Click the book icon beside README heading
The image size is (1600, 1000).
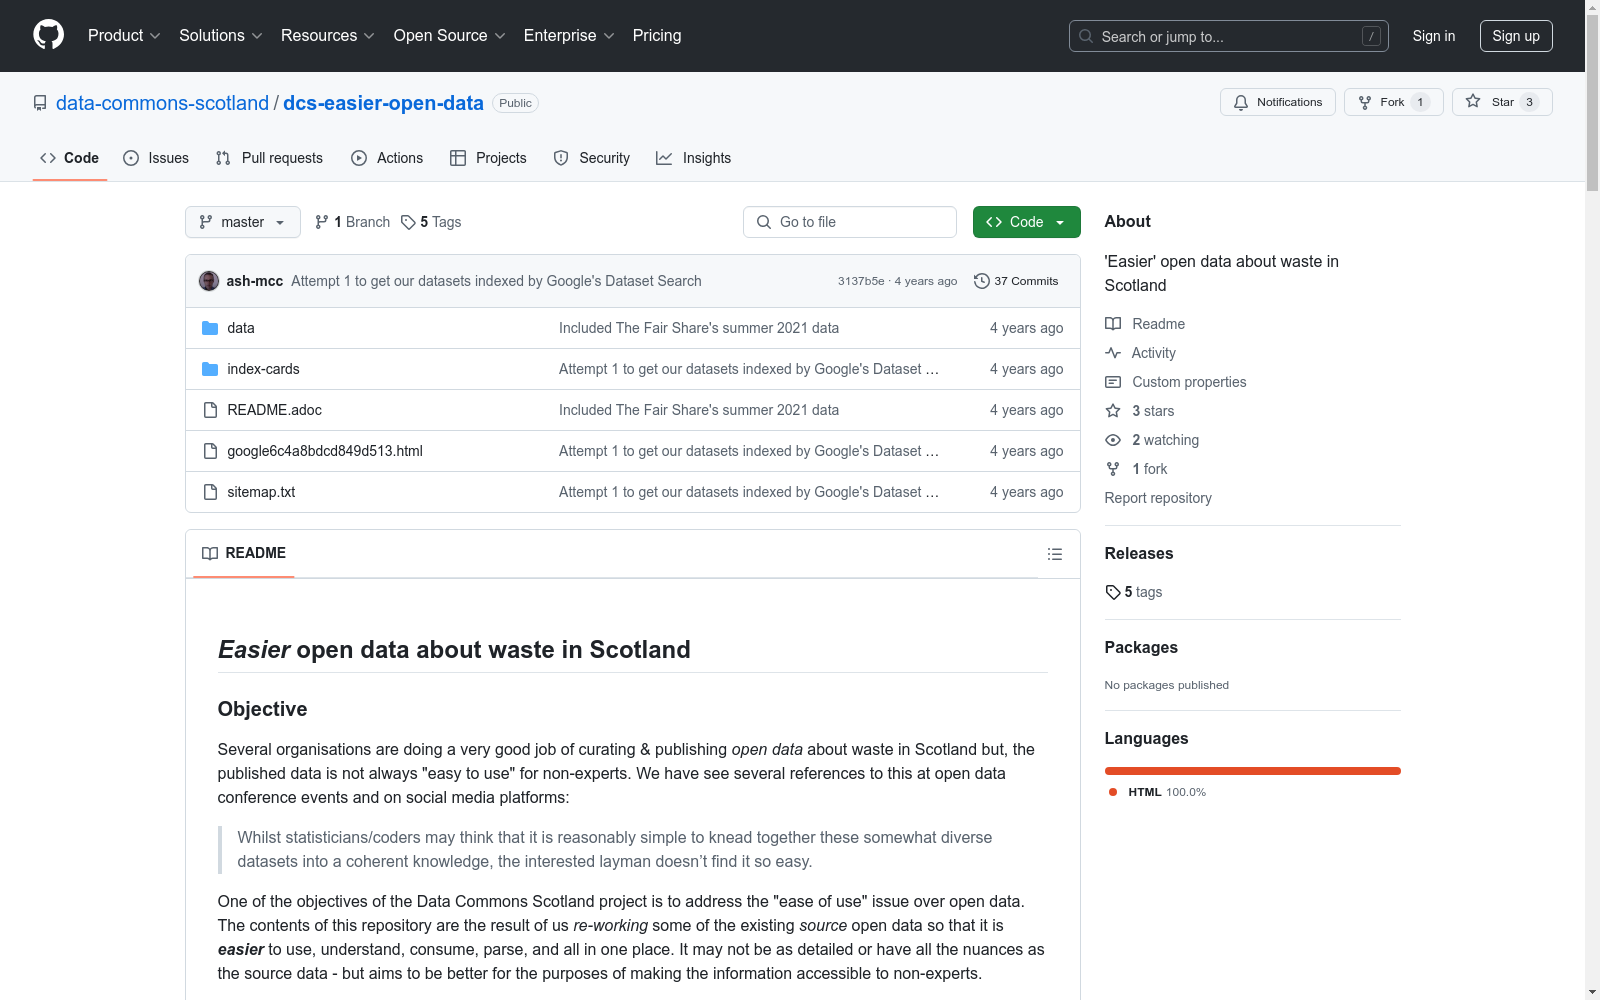210,553
